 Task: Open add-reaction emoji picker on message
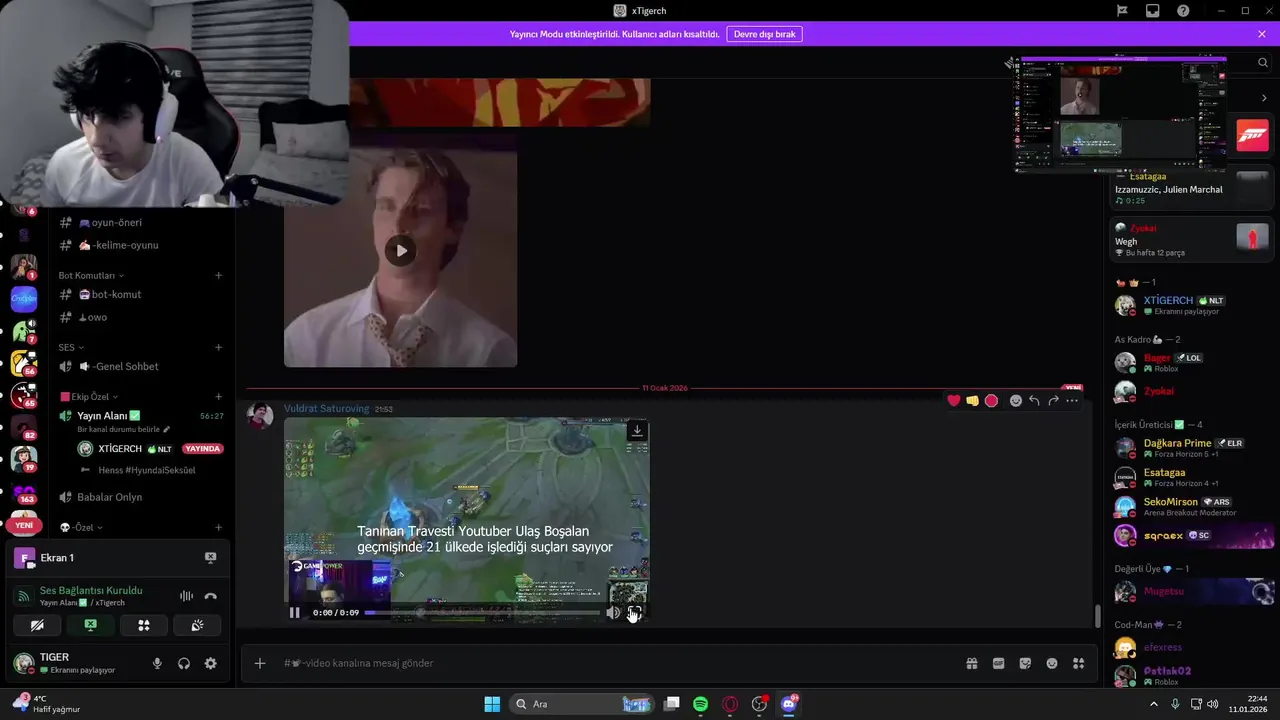click(x=1016, y=401)
